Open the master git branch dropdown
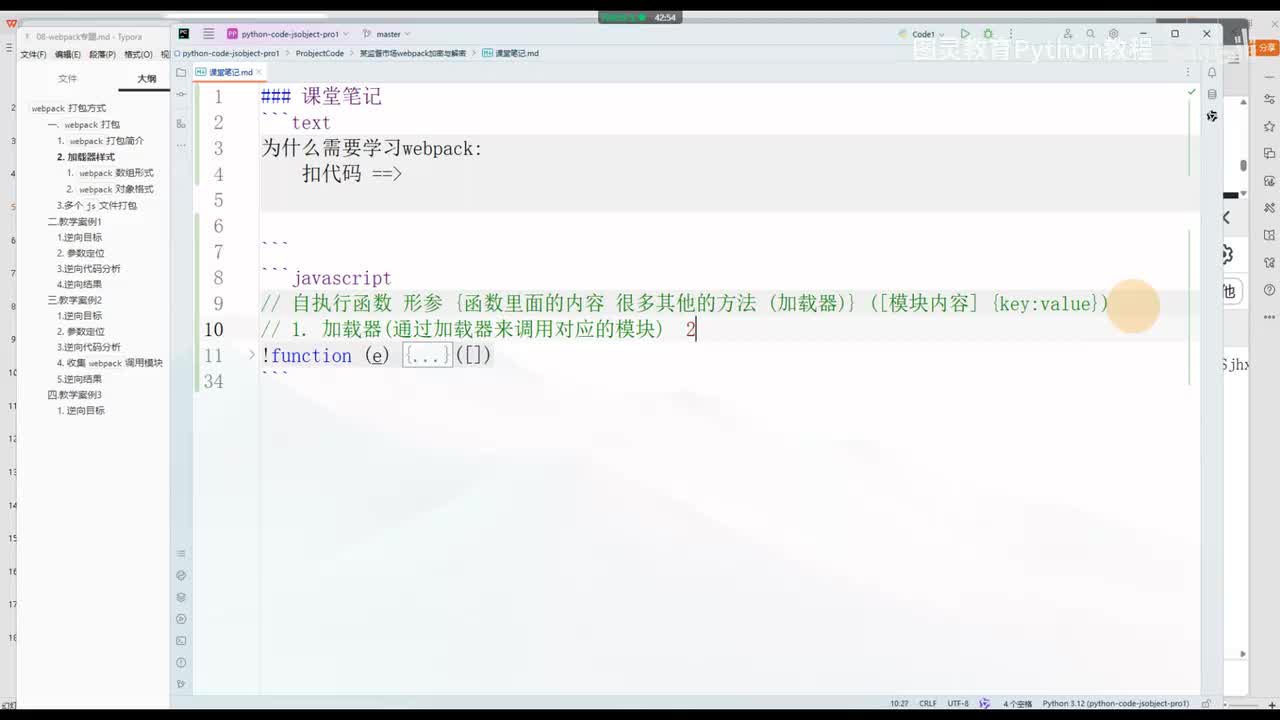 pos(387,34)
